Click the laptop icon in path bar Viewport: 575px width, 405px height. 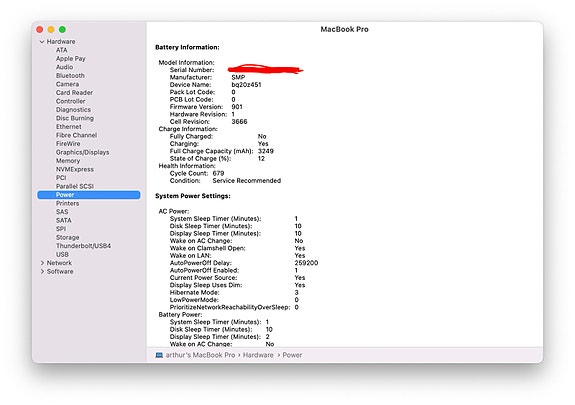pos(159,355)
